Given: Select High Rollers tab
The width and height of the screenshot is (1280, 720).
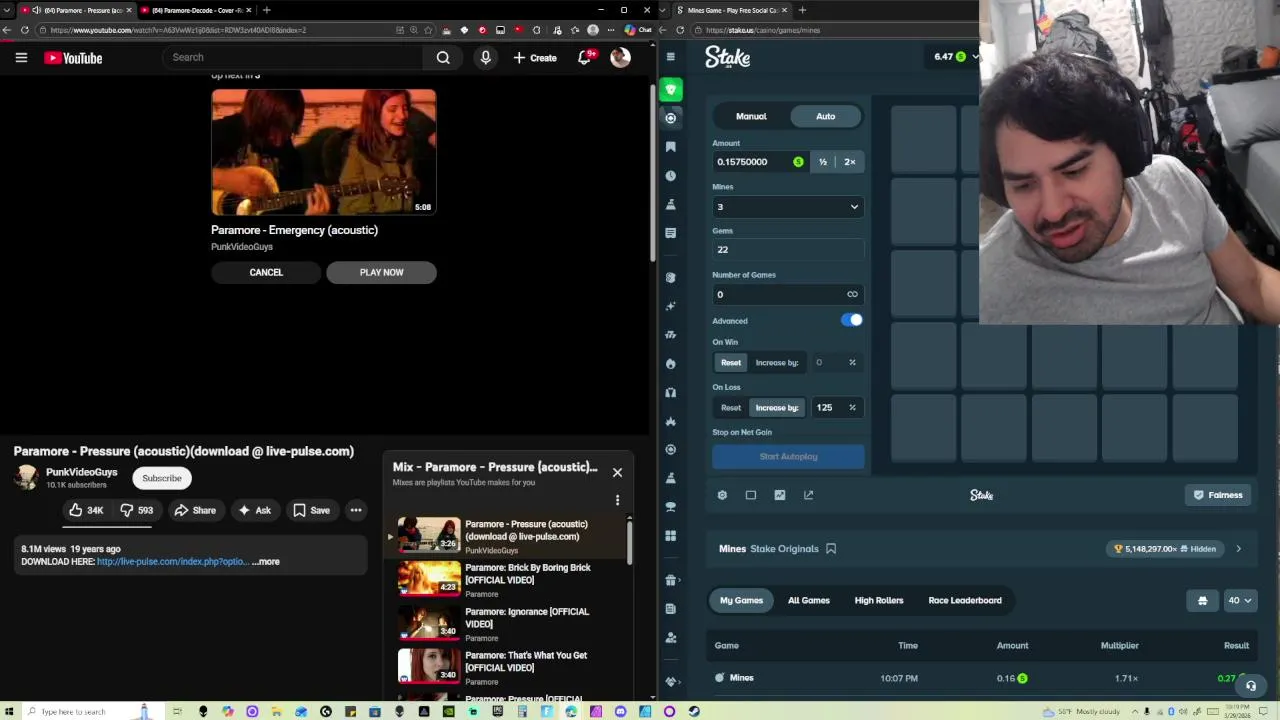Looking at the screenshot, I should [879, 601].
